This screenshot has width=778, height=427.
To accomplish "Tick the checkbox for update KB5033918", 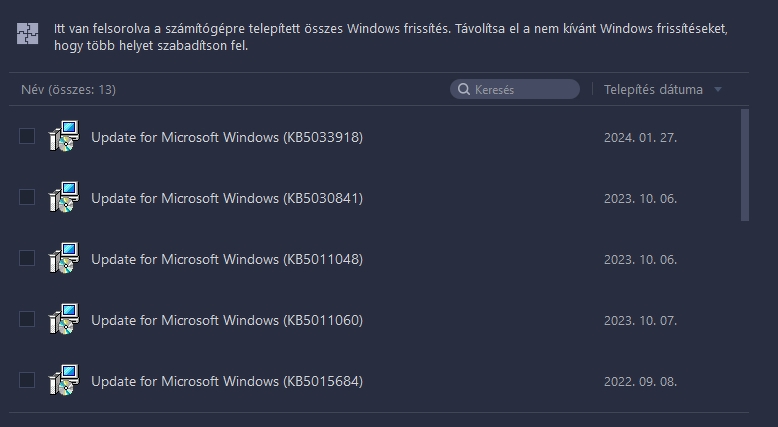I will 27,136.
